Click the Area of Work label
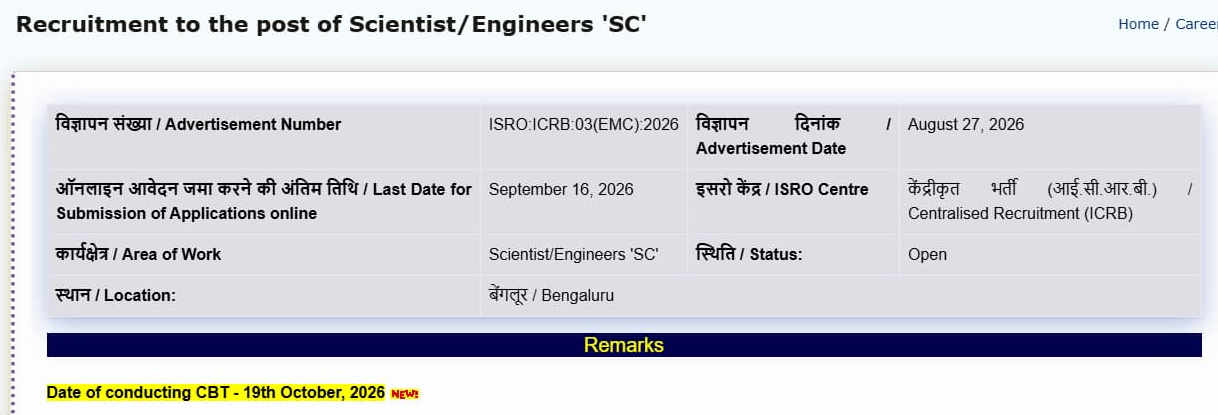1218x415 pixels. pos(139,254)
